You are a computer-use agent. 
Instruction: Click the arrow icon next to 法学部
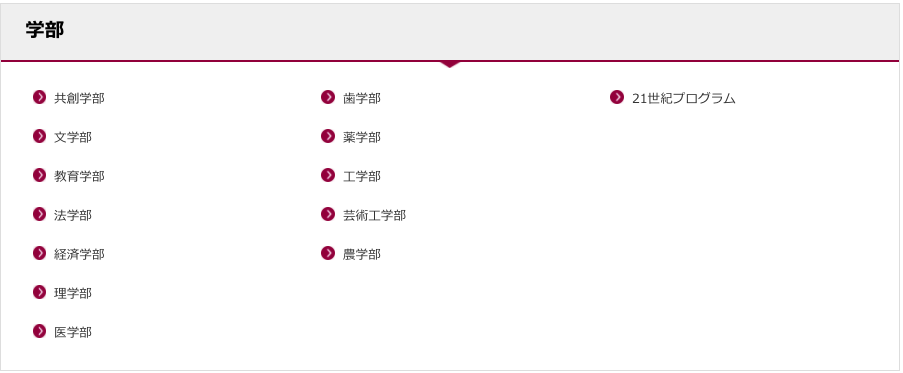(39, 214)
